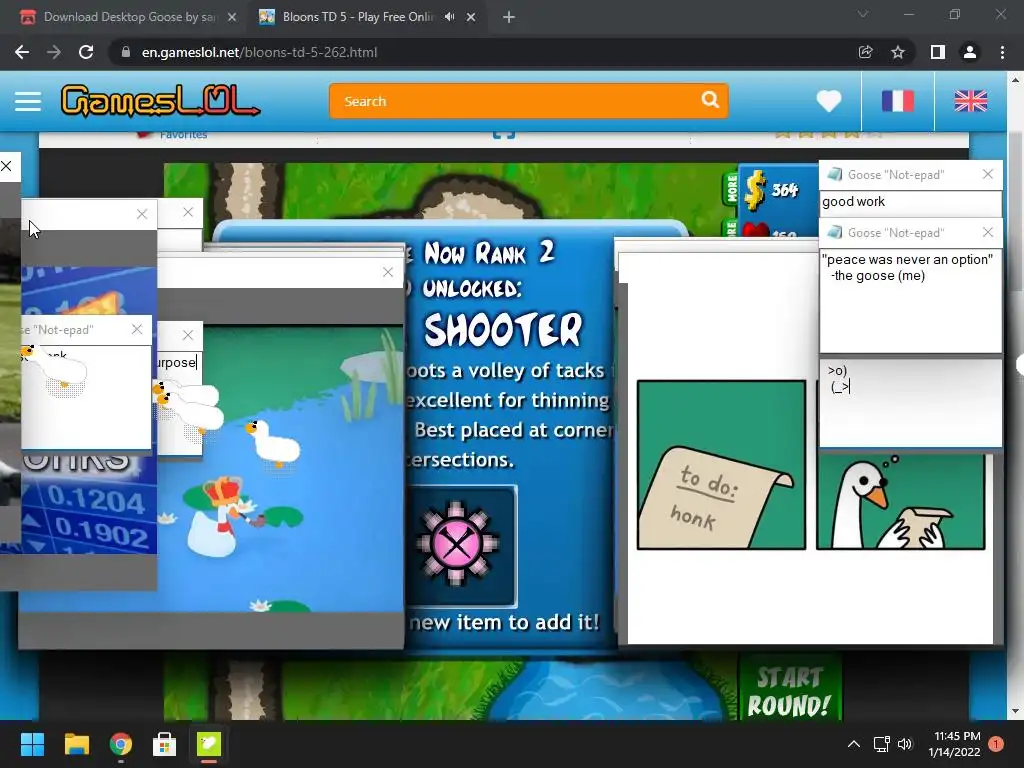Click the START ROUND! button
Viewport: 1024px width, 768px height.
(x=789, y=692)
